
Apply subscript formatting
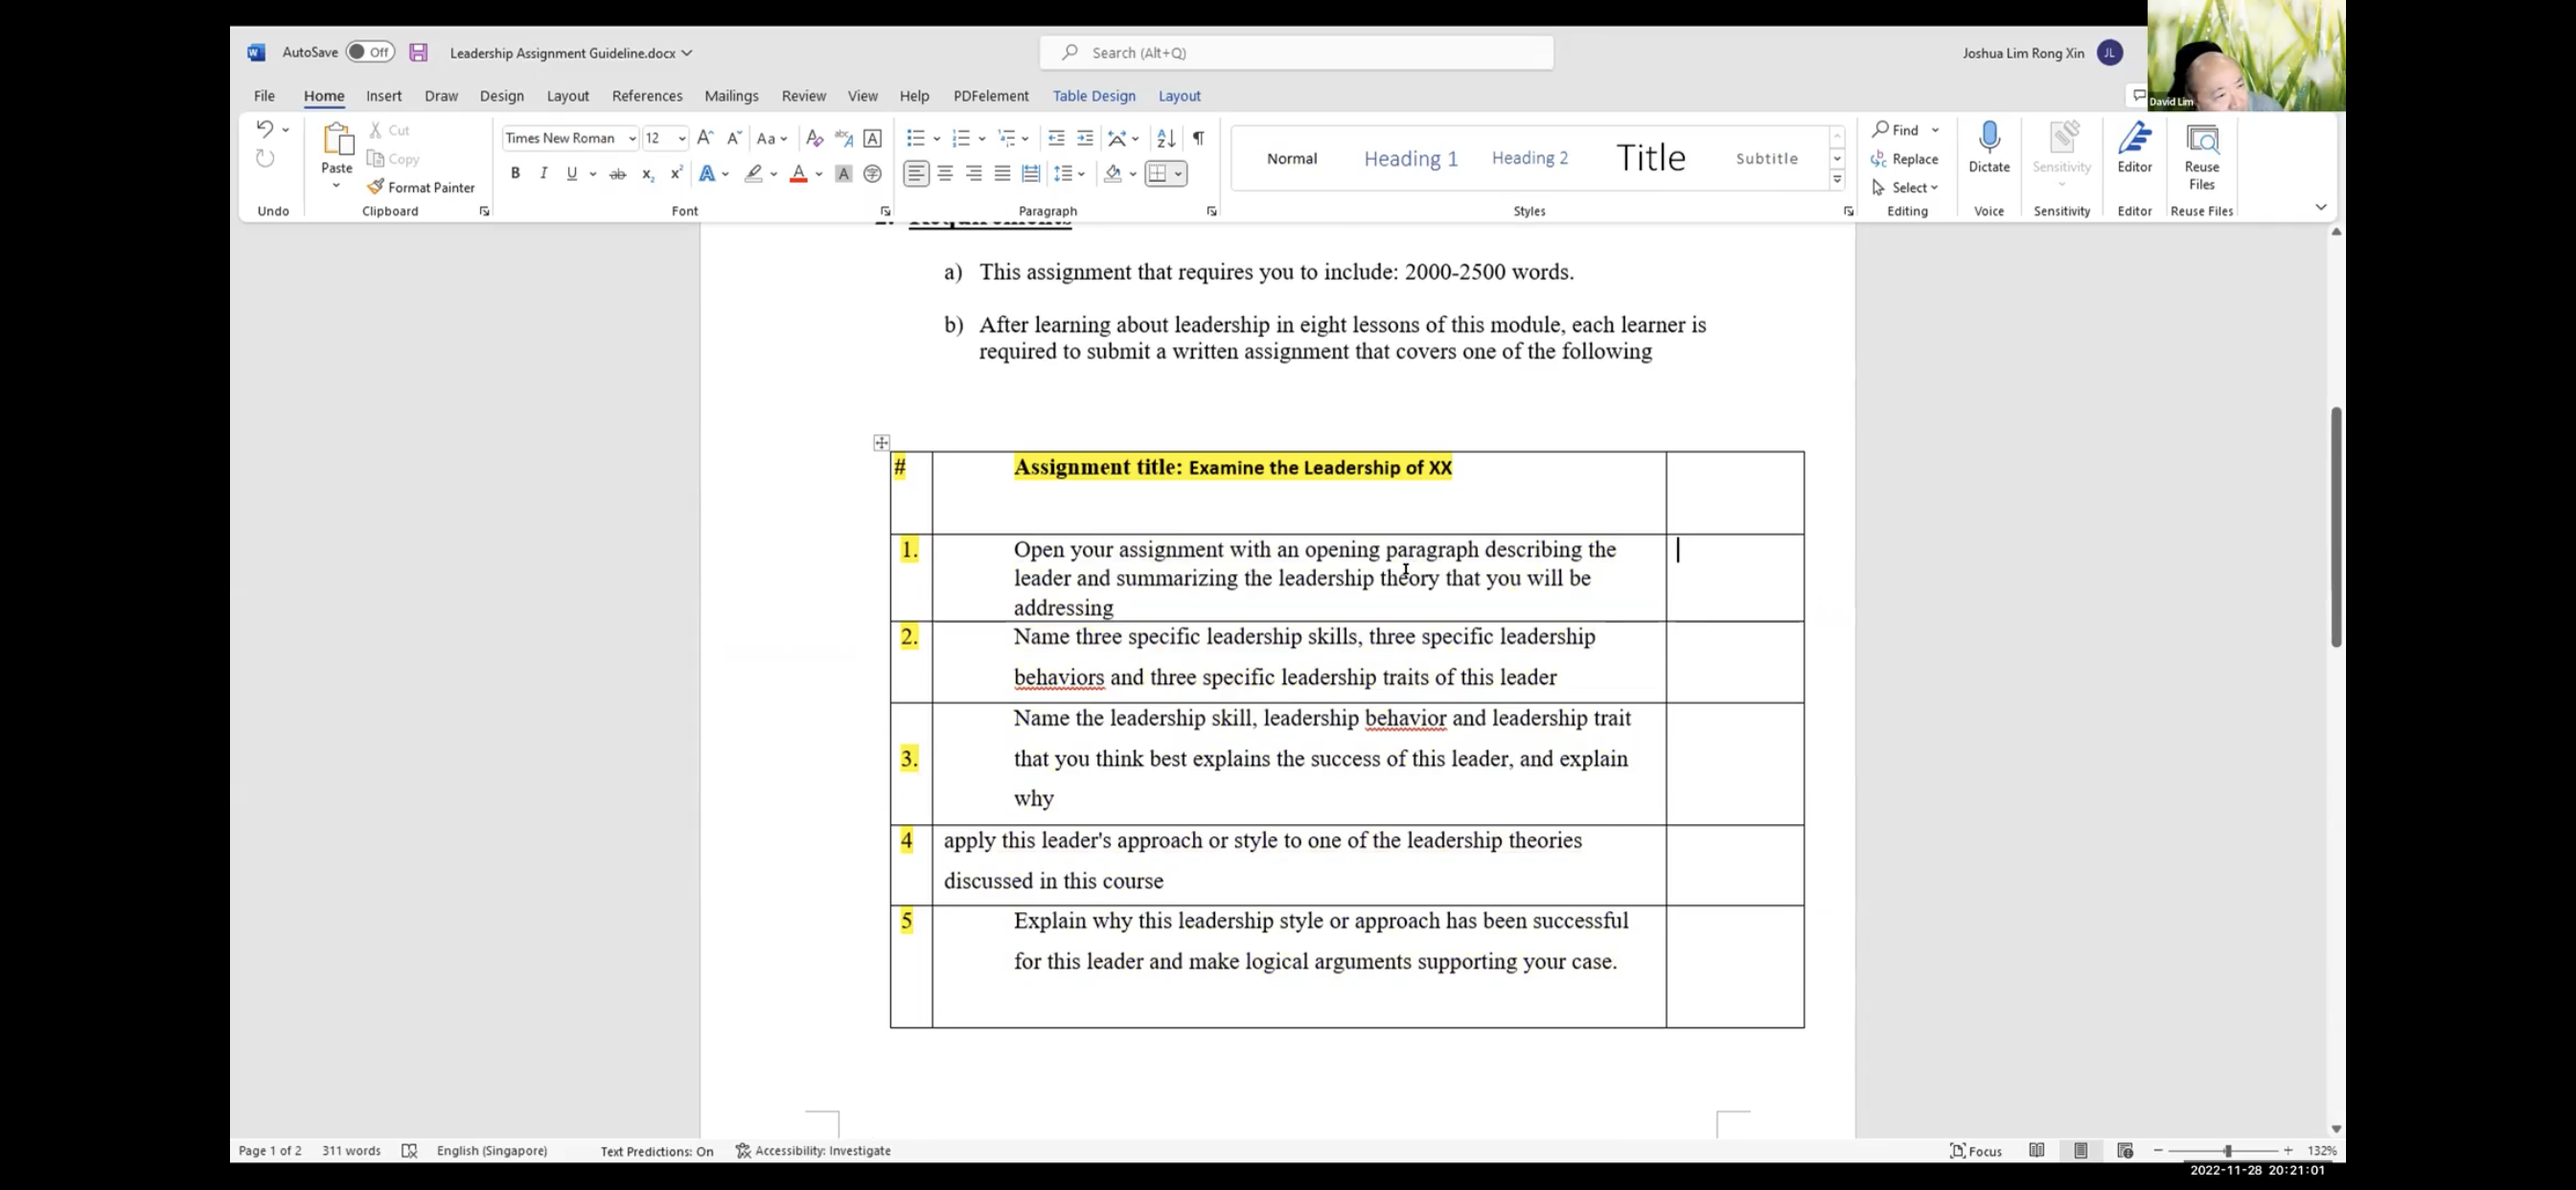pos(647,174)
